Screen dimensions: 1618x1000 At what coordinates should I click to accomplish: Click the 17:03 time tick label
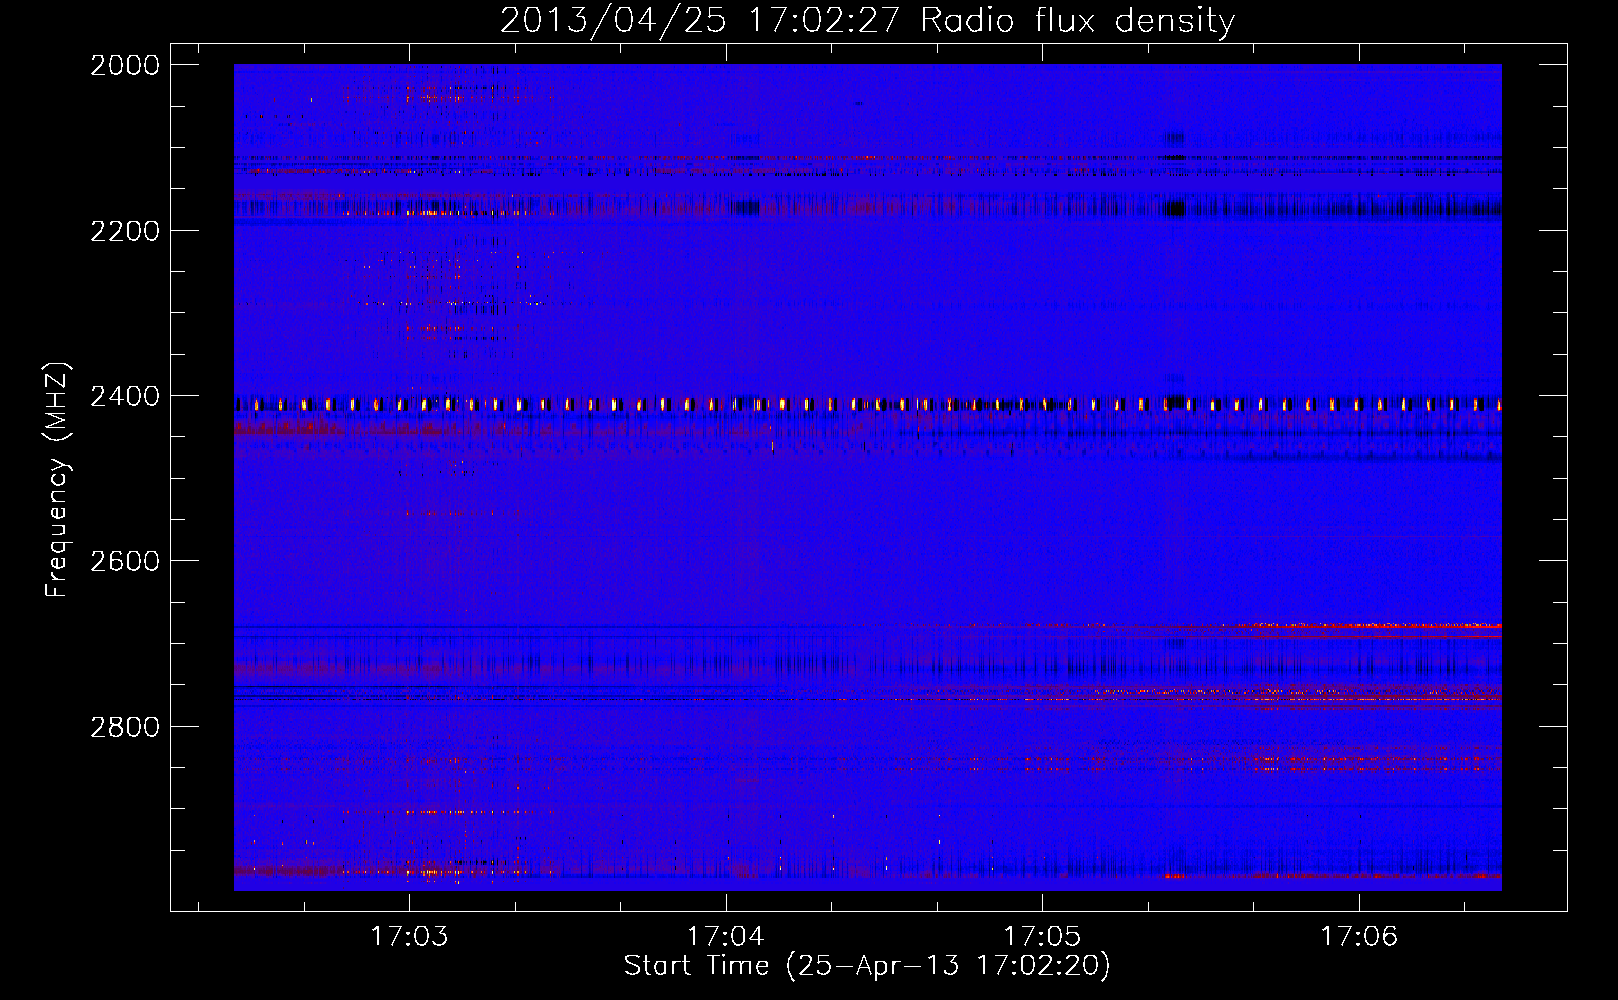pos(409,936)
